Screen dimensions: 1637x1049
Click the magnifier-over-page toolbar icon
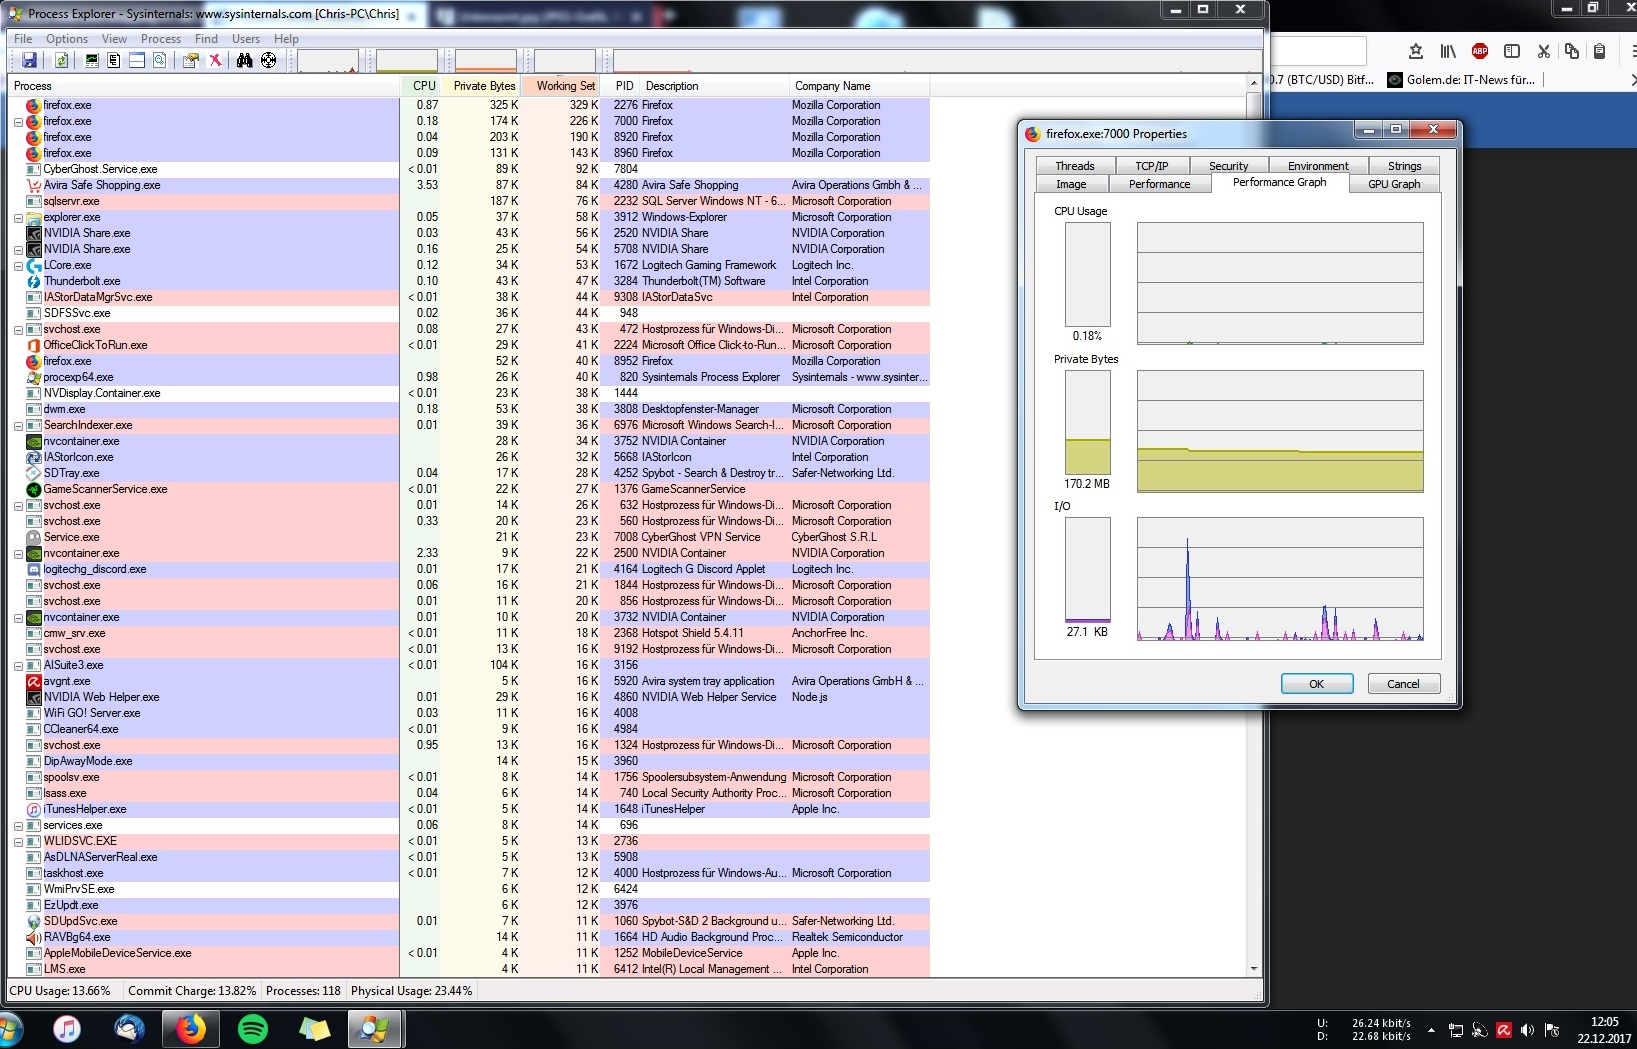click(x=159, y=60)
